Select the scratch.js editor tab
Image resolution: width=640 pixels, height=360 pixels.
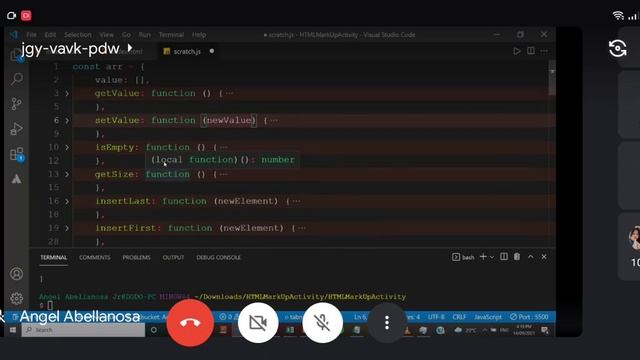(x=187, y=51)
